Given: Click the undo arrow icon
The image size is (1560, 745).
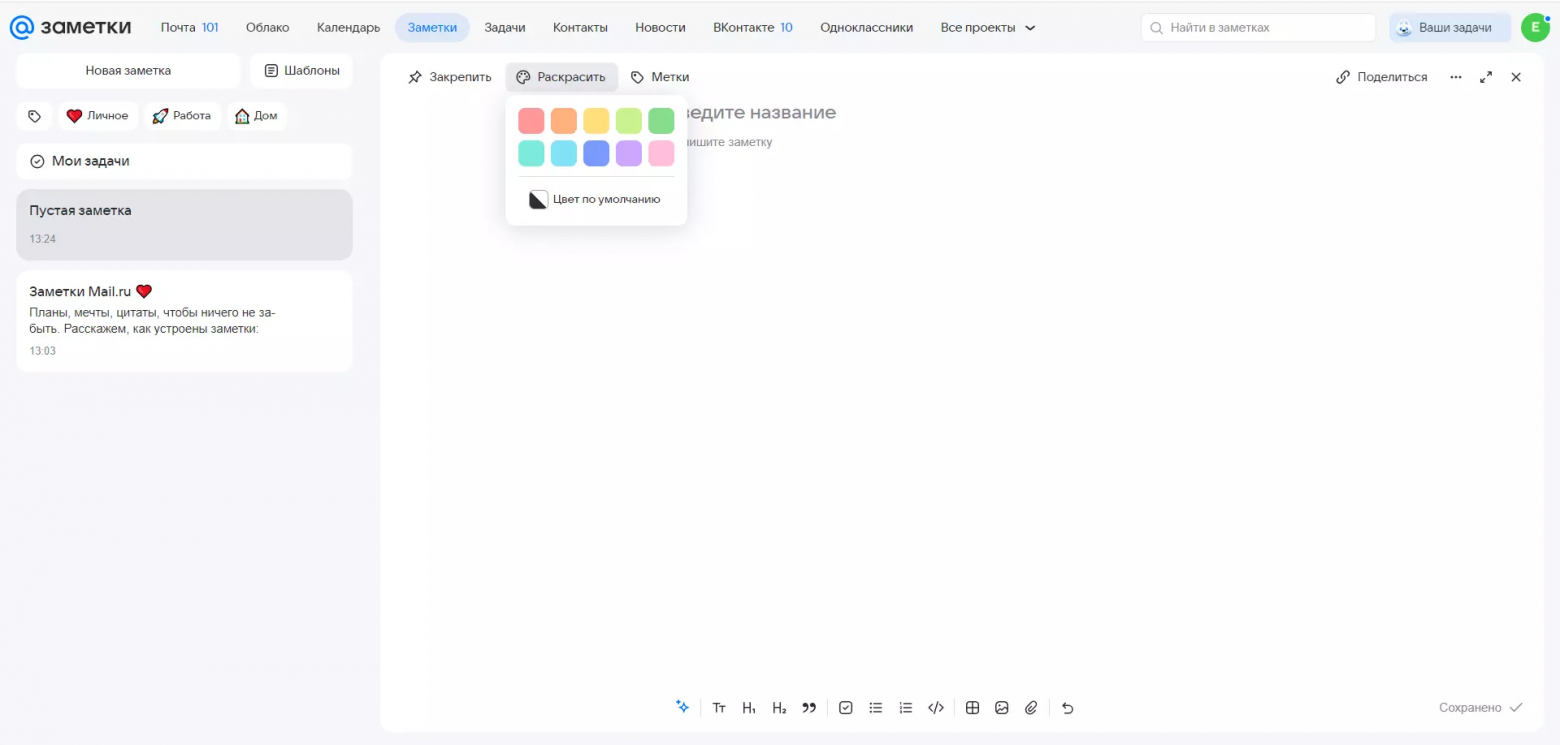Looking at the screenshot, I should (1067, 708).
